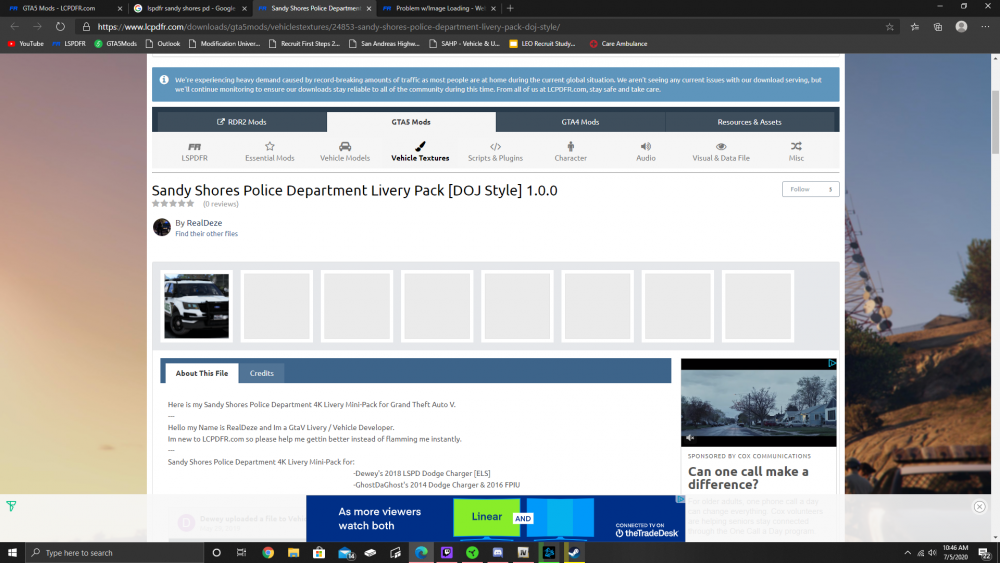Close the bottom banner ad overlay

tap(980, 507)
